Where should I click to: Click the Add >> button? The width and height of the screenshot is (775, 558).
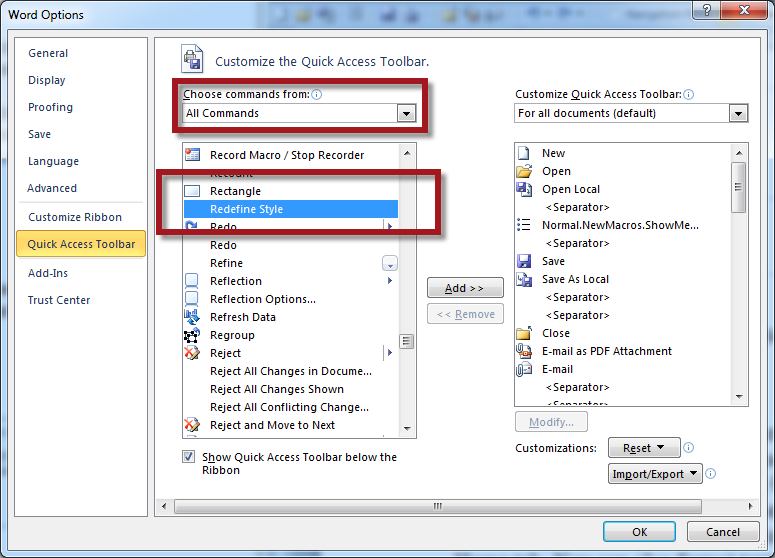click(x=465, y=288)
